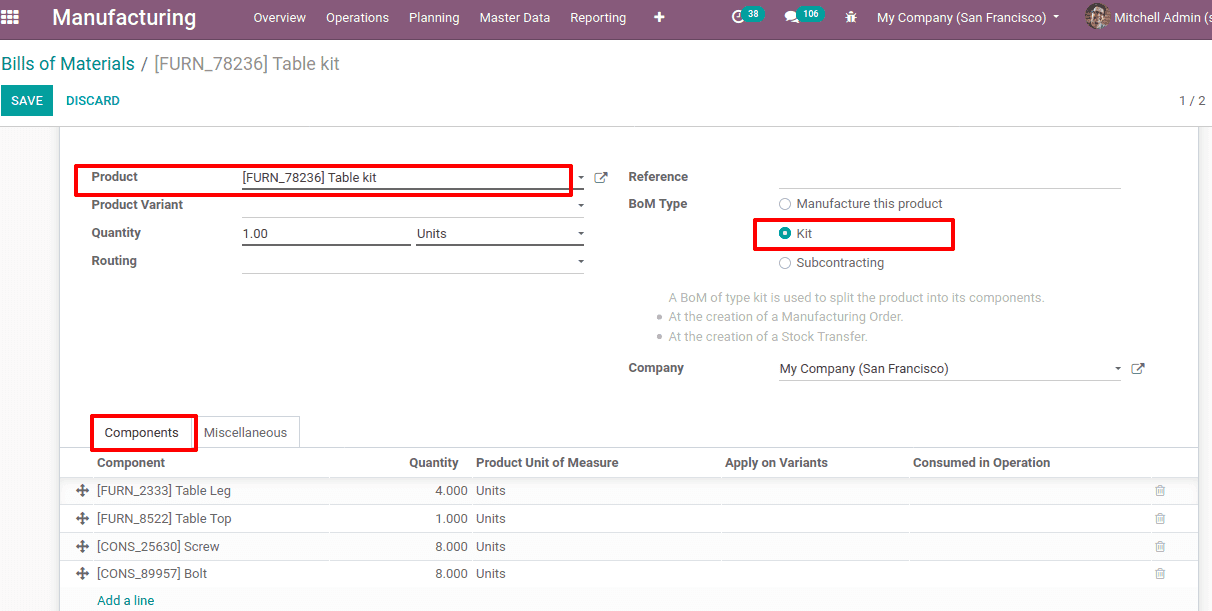Switch to the Miscellaneous tab
This screenshot has height=611, width=1212.
tap(245, 433)
